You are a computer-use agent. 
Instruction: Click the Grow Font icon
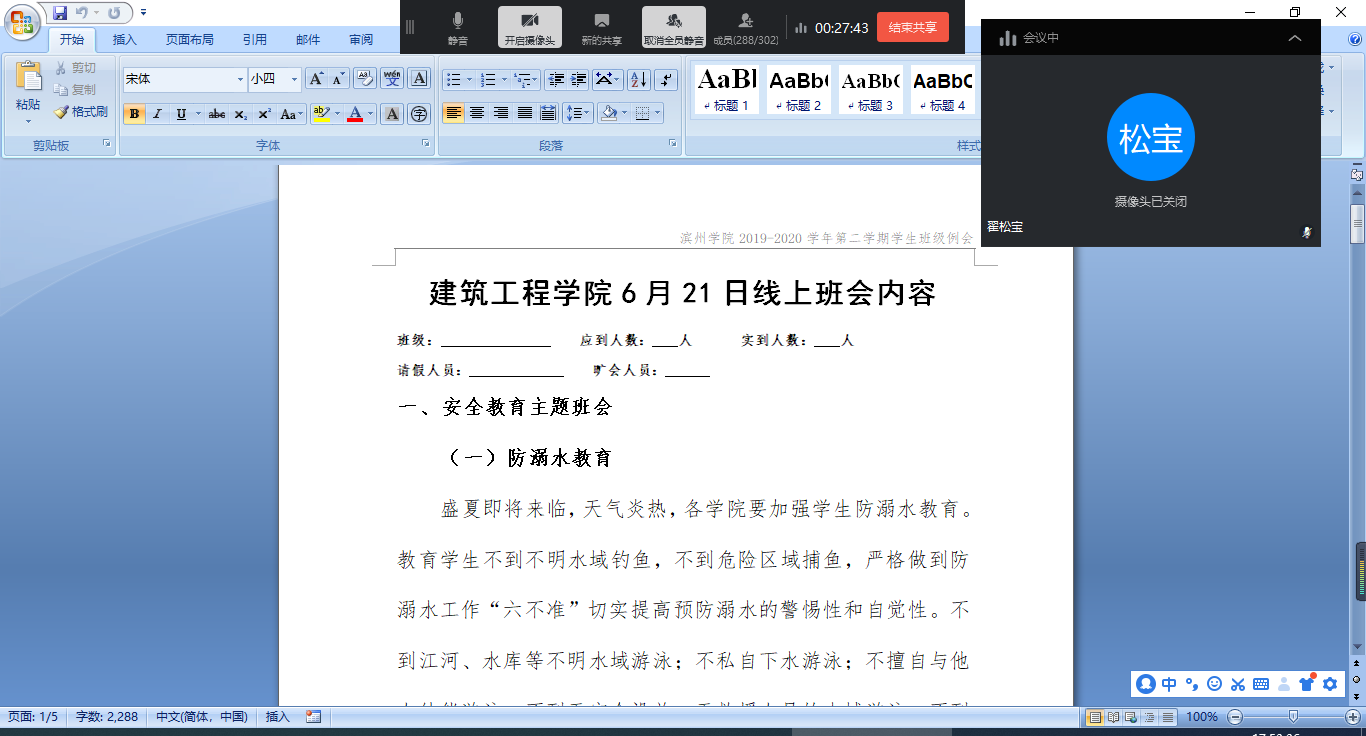pyautogui.click(x=315, y=79)
